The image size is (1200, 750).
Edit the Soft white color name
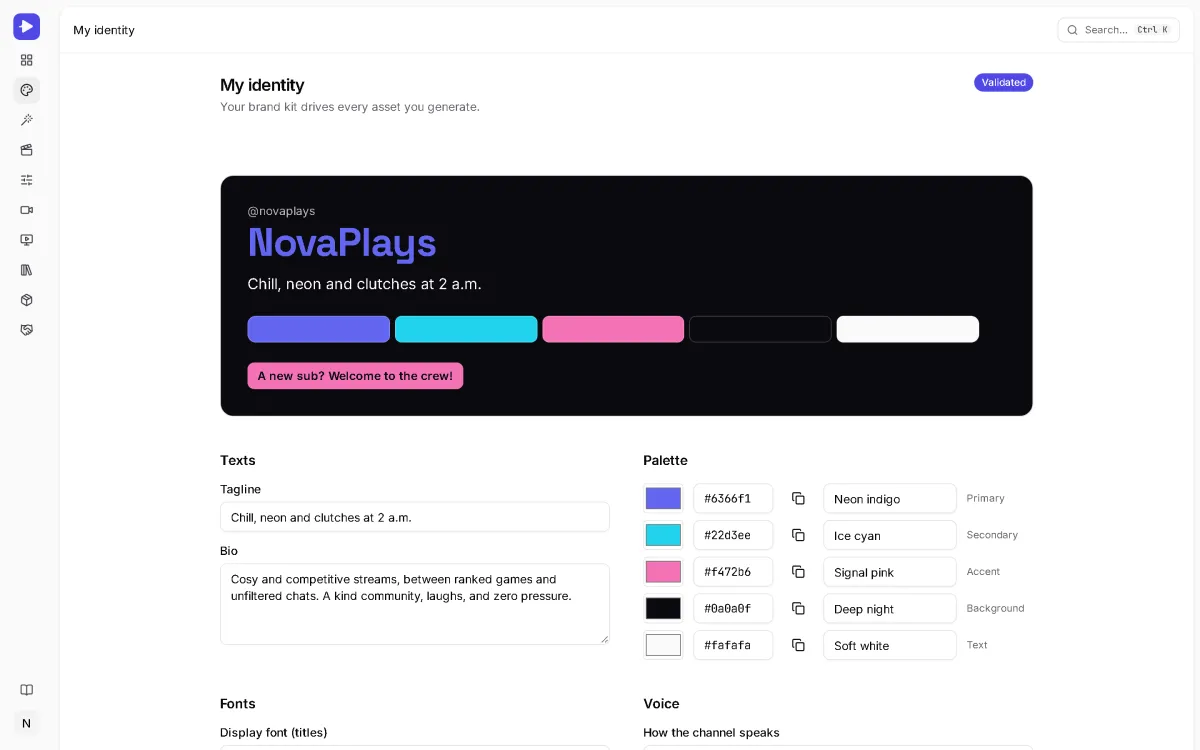click(890, 645)
